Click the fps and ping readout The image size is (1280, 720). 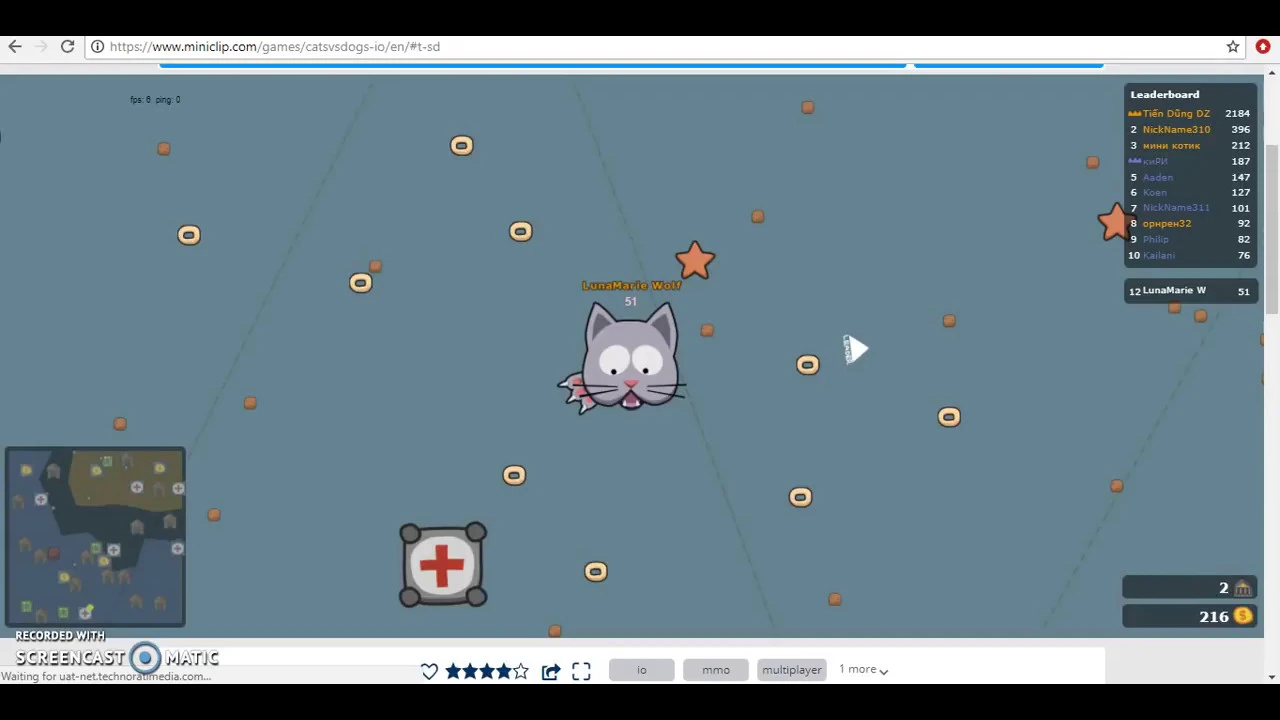[x=155, y=99]
